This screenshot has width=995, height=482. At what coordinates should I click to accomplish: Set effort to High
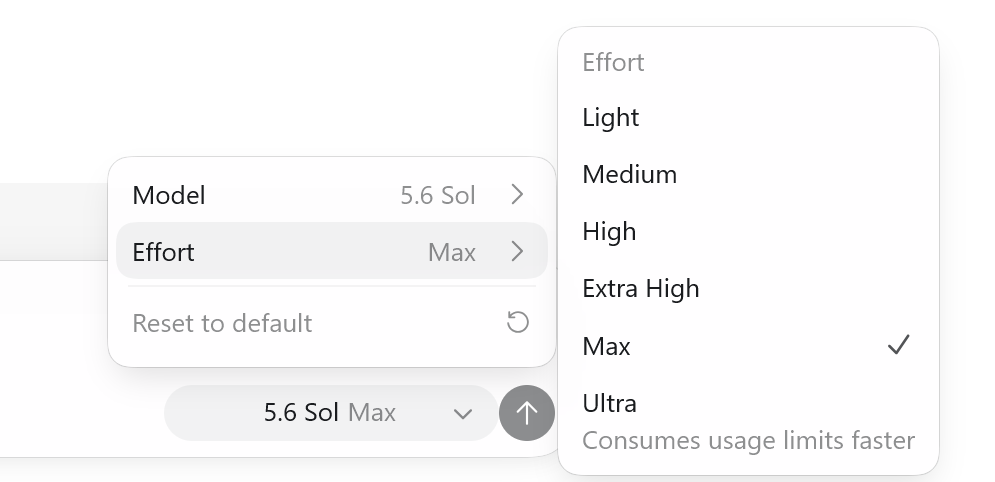[748, 231]
